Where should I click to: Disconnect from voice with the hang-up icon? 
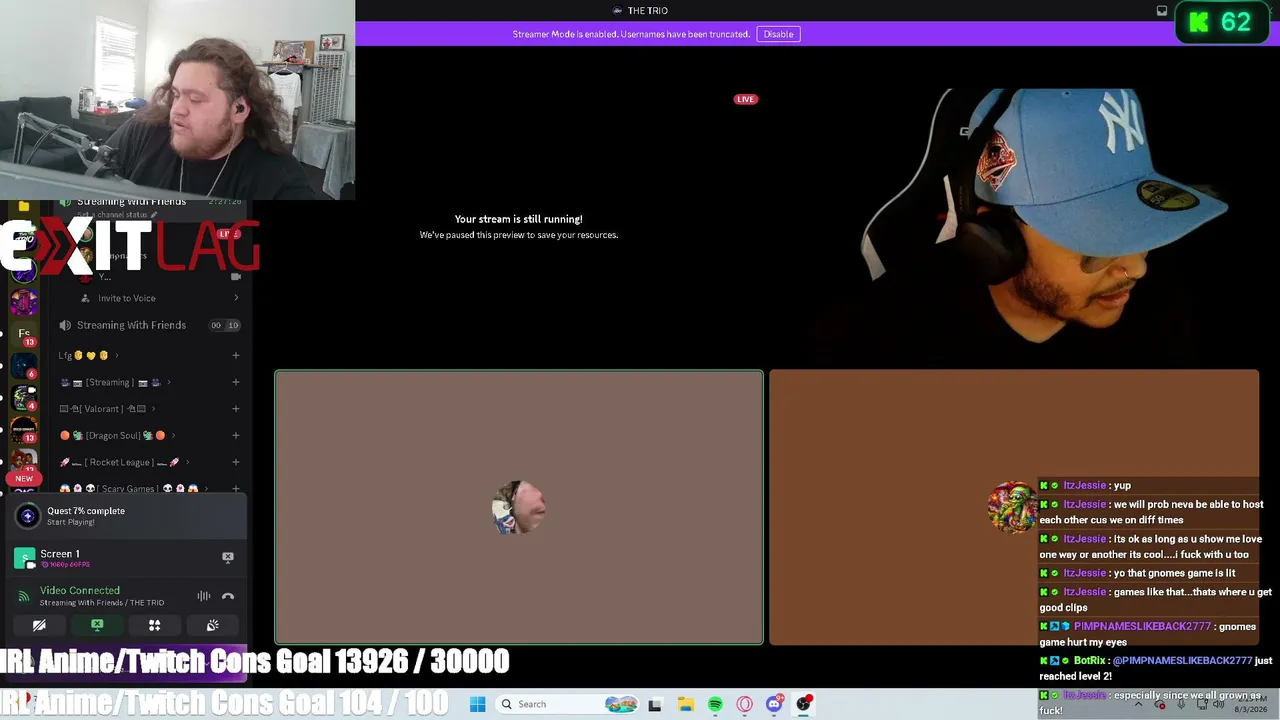(228, 596)
